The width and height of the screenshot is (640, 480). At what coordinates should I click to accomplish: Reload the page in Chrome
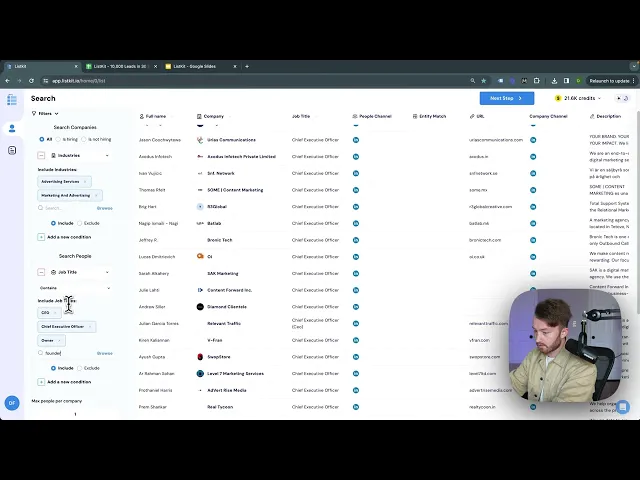[x=31, y=81]
